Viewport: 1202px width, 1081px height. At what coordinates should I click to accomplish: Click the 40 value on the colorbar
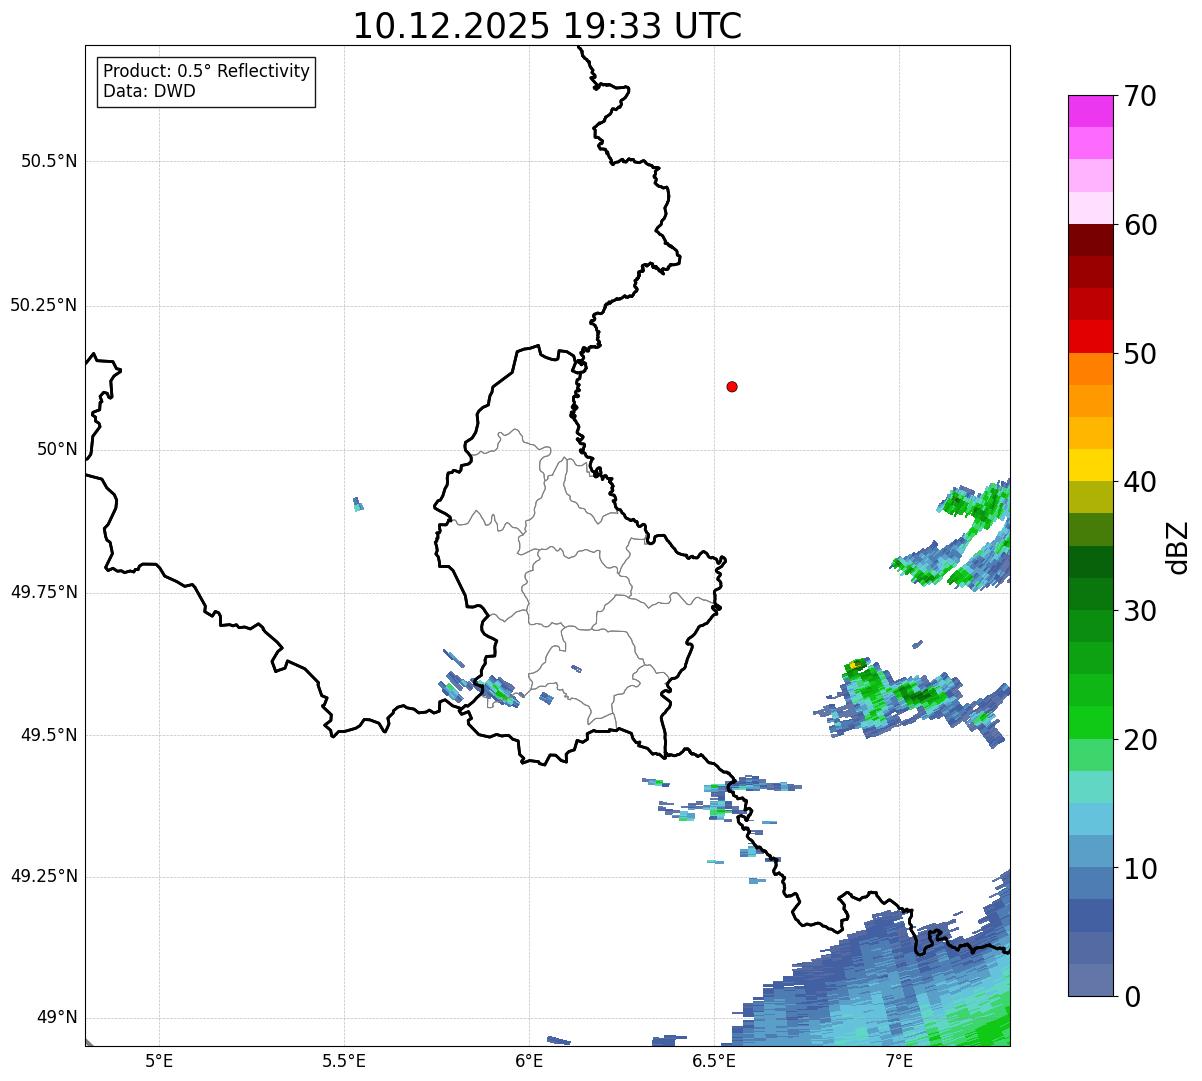coord(1140,482)
